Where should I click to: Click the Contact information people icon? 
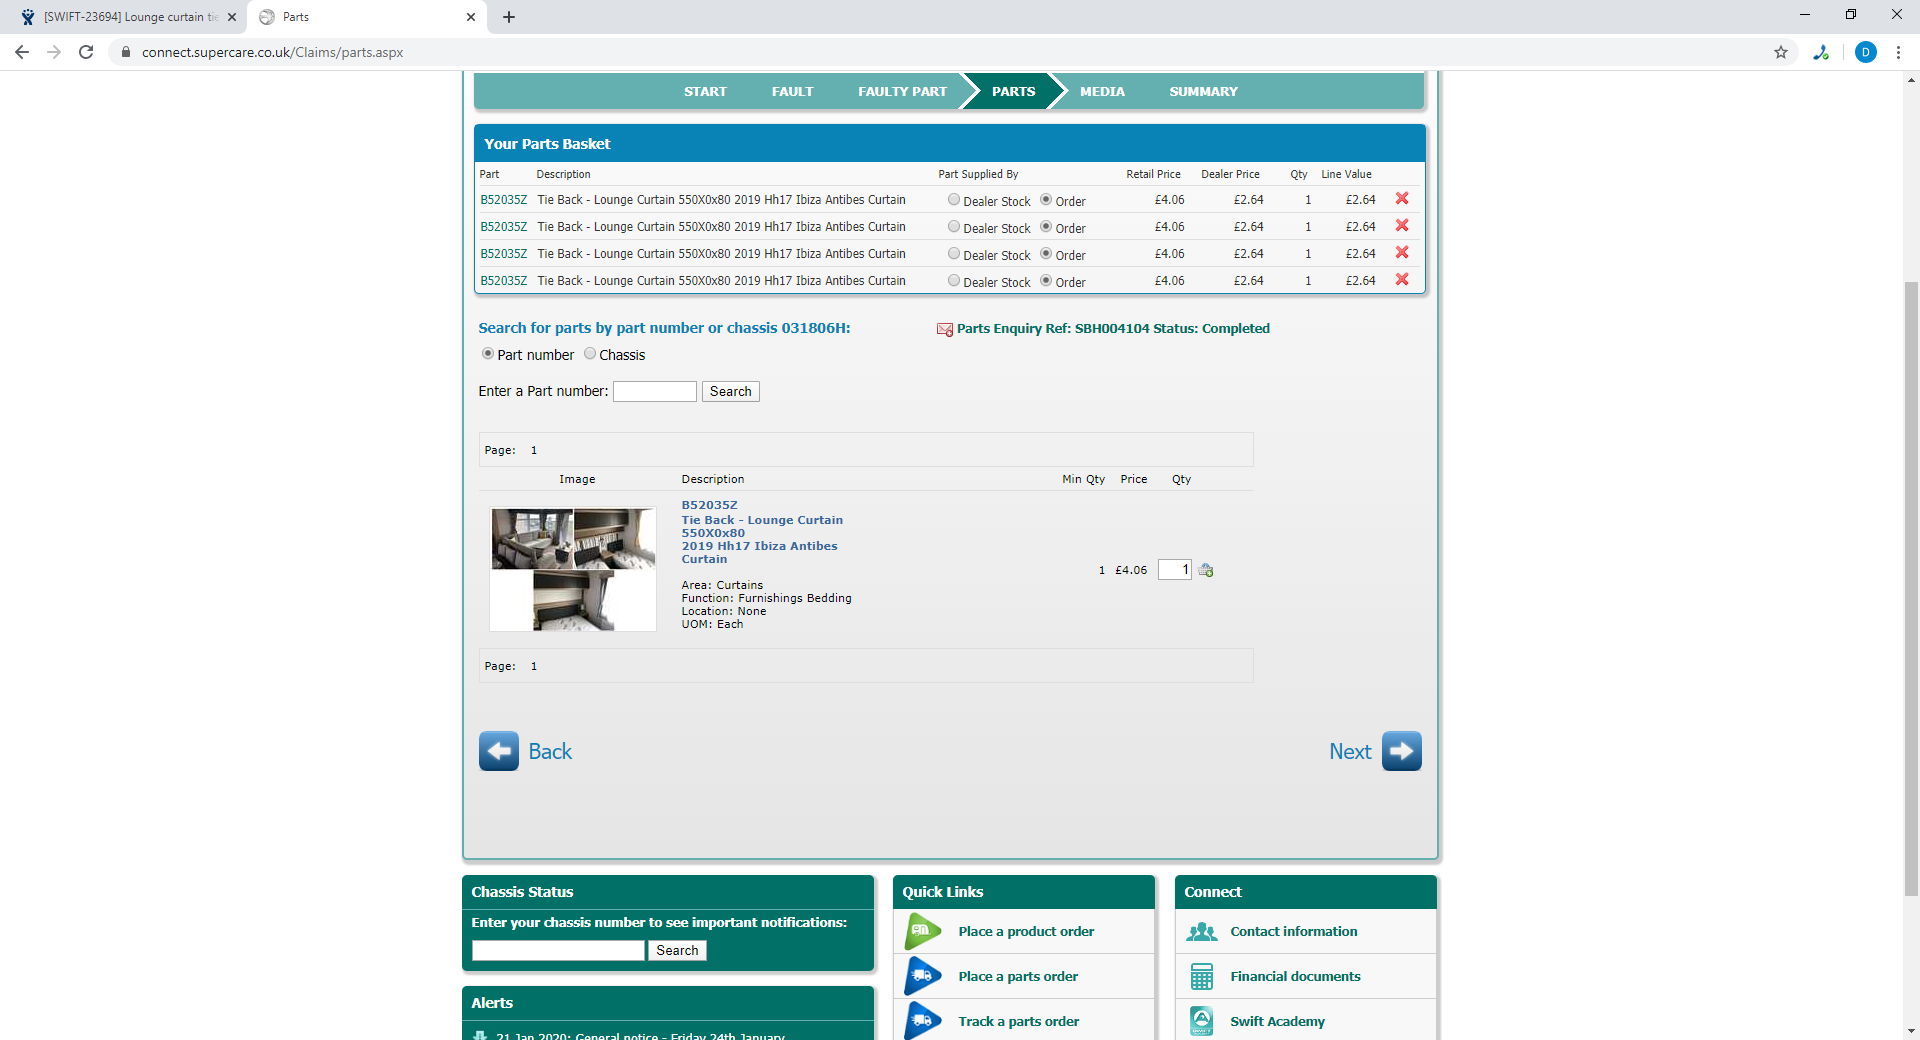1202,932
